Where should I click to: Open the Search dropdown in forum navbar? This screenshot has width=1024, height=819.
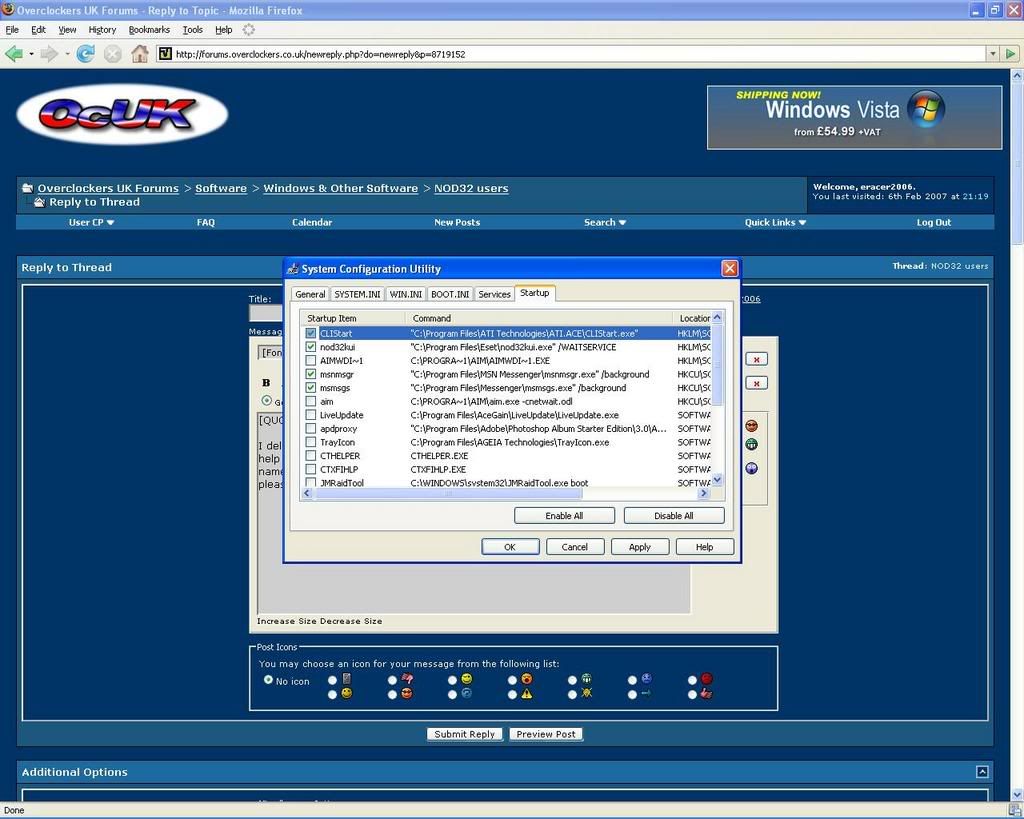click(x=605, y=222)
